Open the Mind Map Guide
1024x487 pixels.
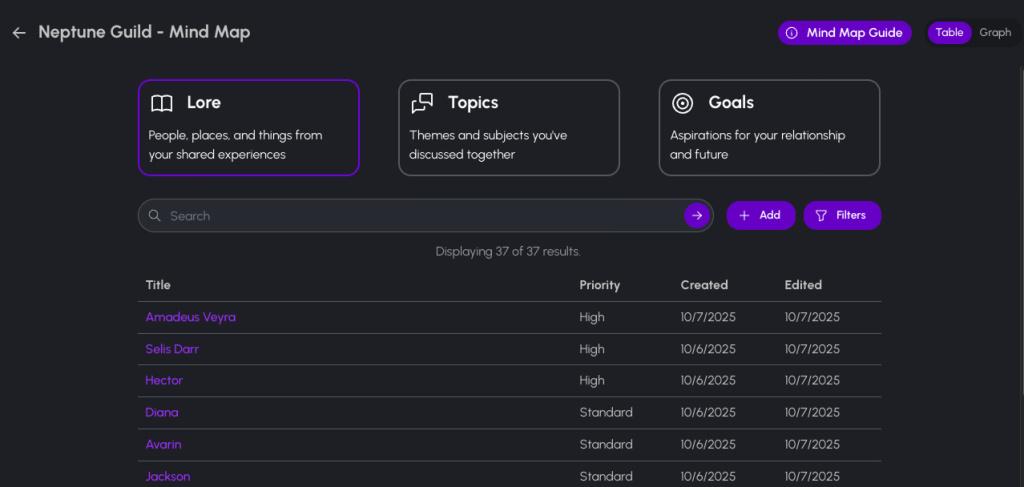pyautogui.click(x=844, y=33)
